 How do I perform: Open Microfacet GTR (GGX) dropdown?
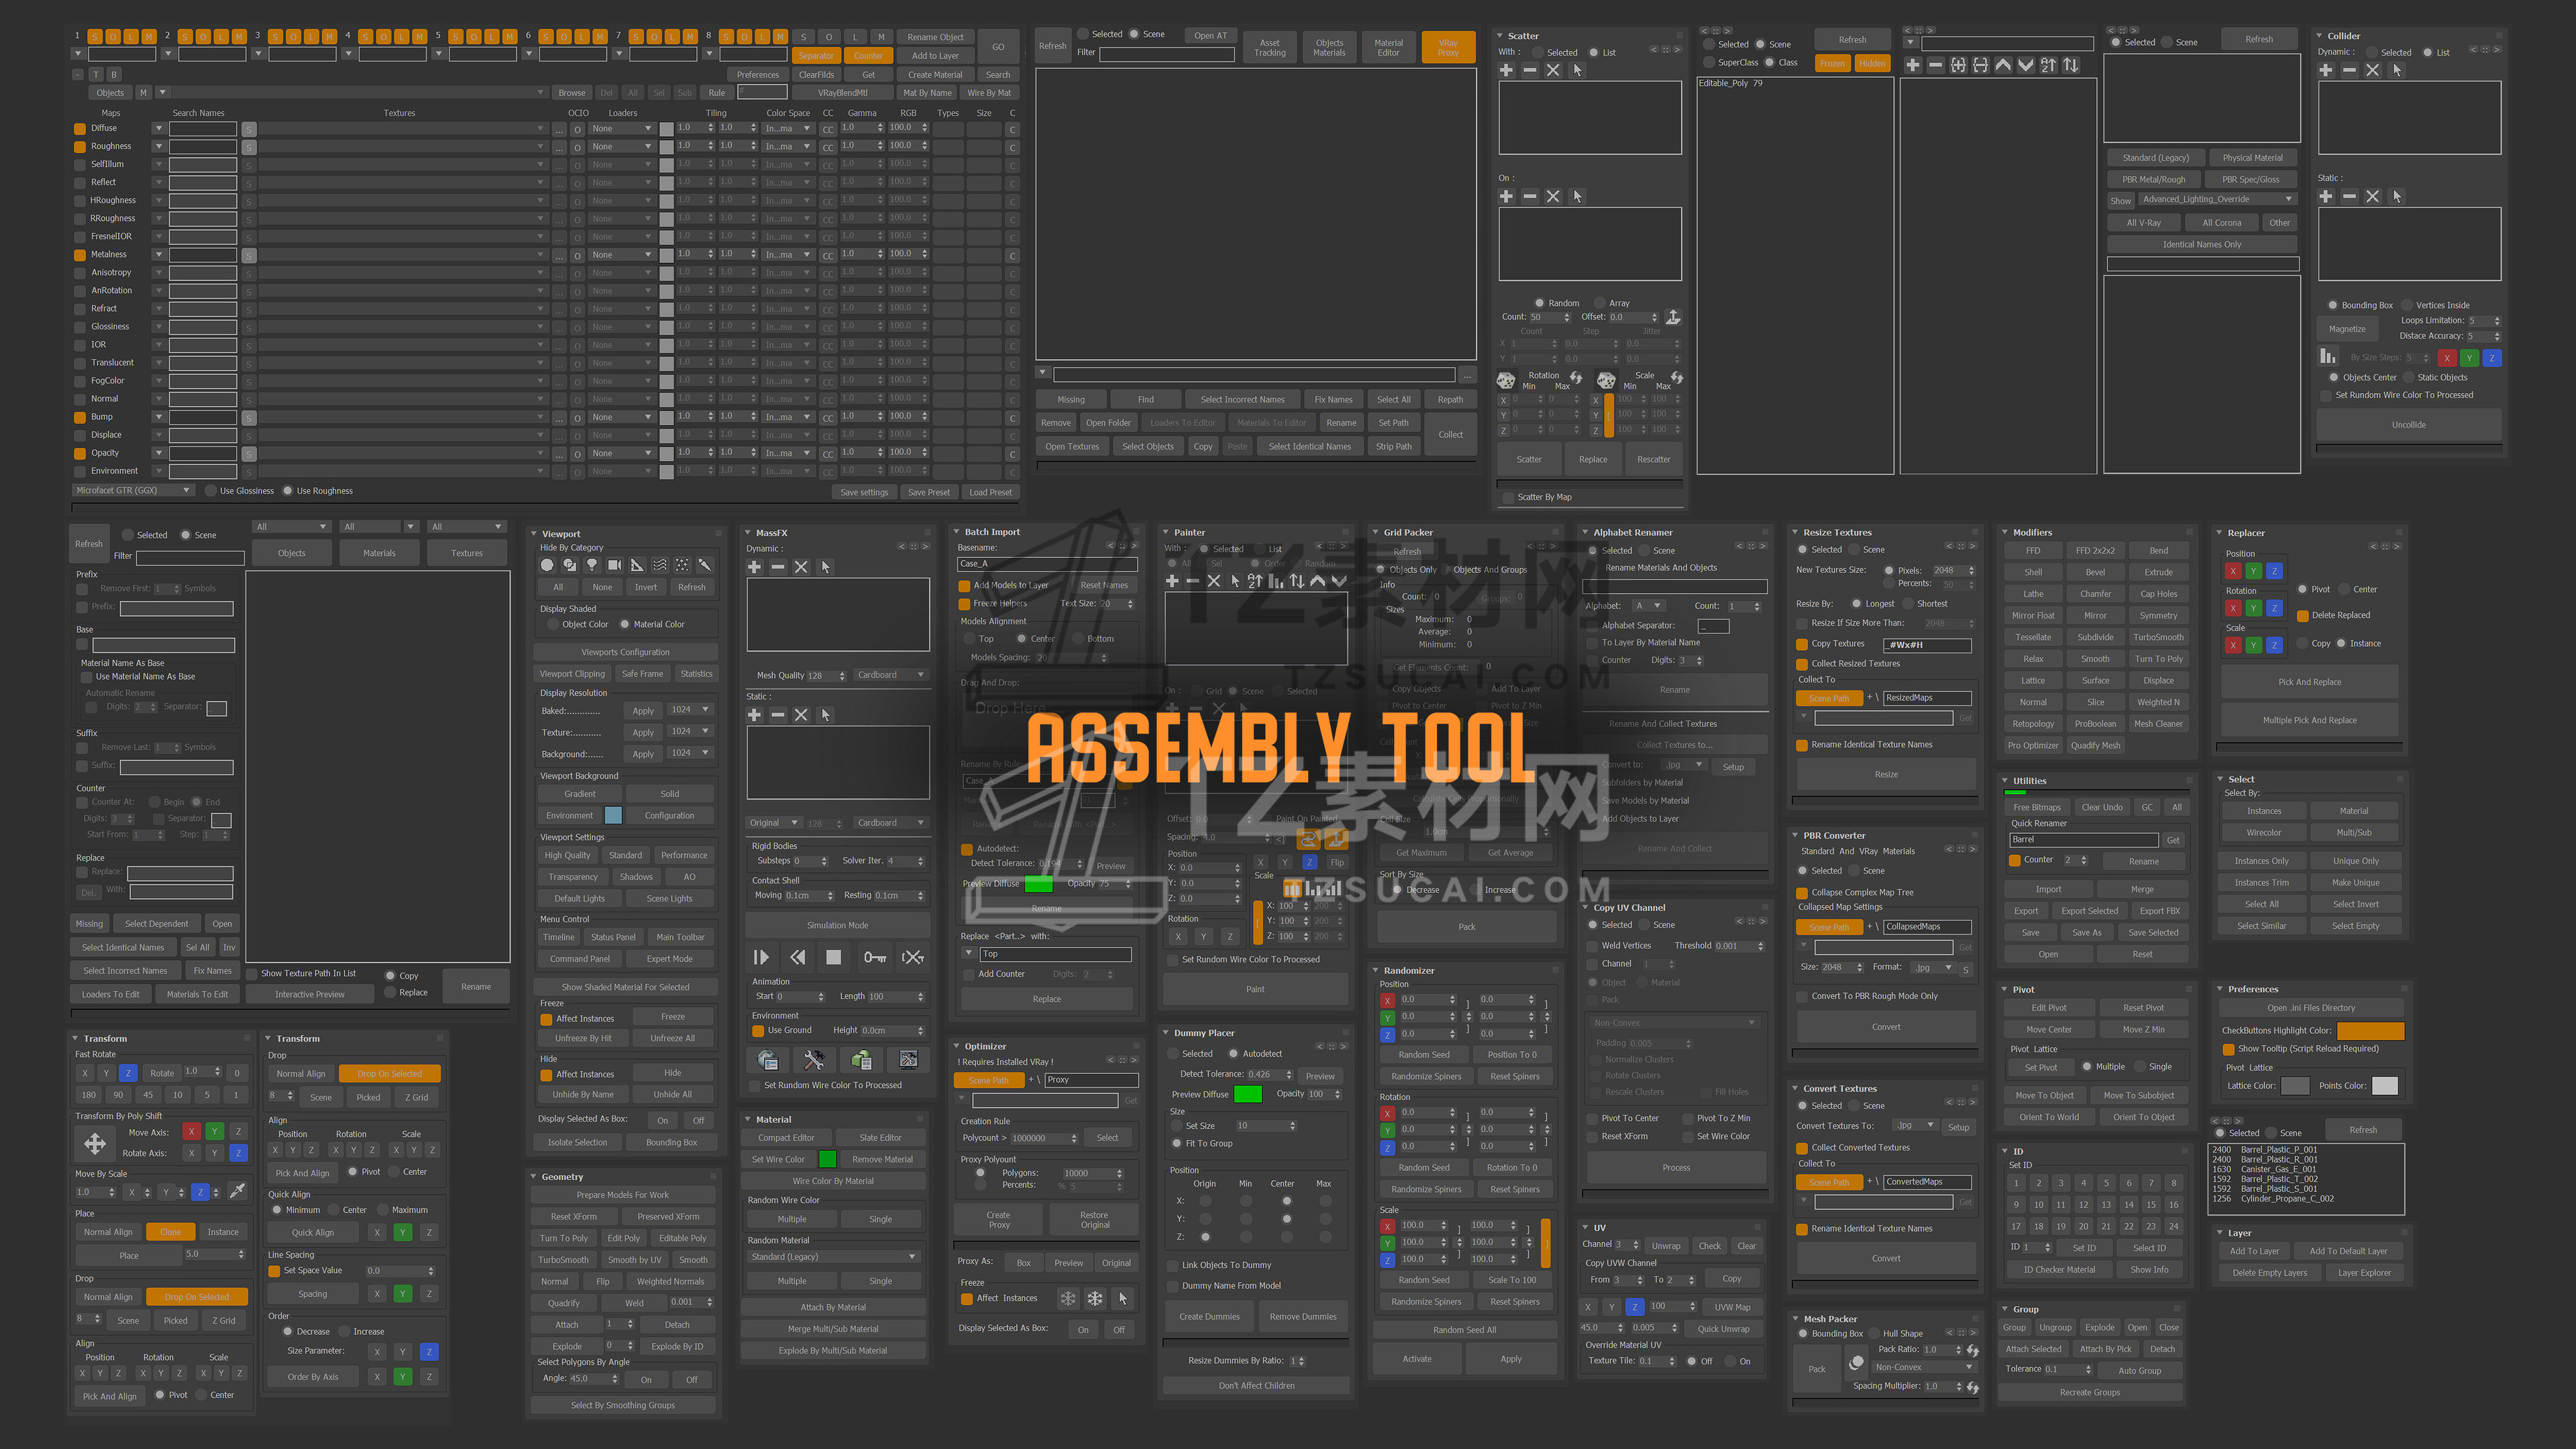click(133, 490)
